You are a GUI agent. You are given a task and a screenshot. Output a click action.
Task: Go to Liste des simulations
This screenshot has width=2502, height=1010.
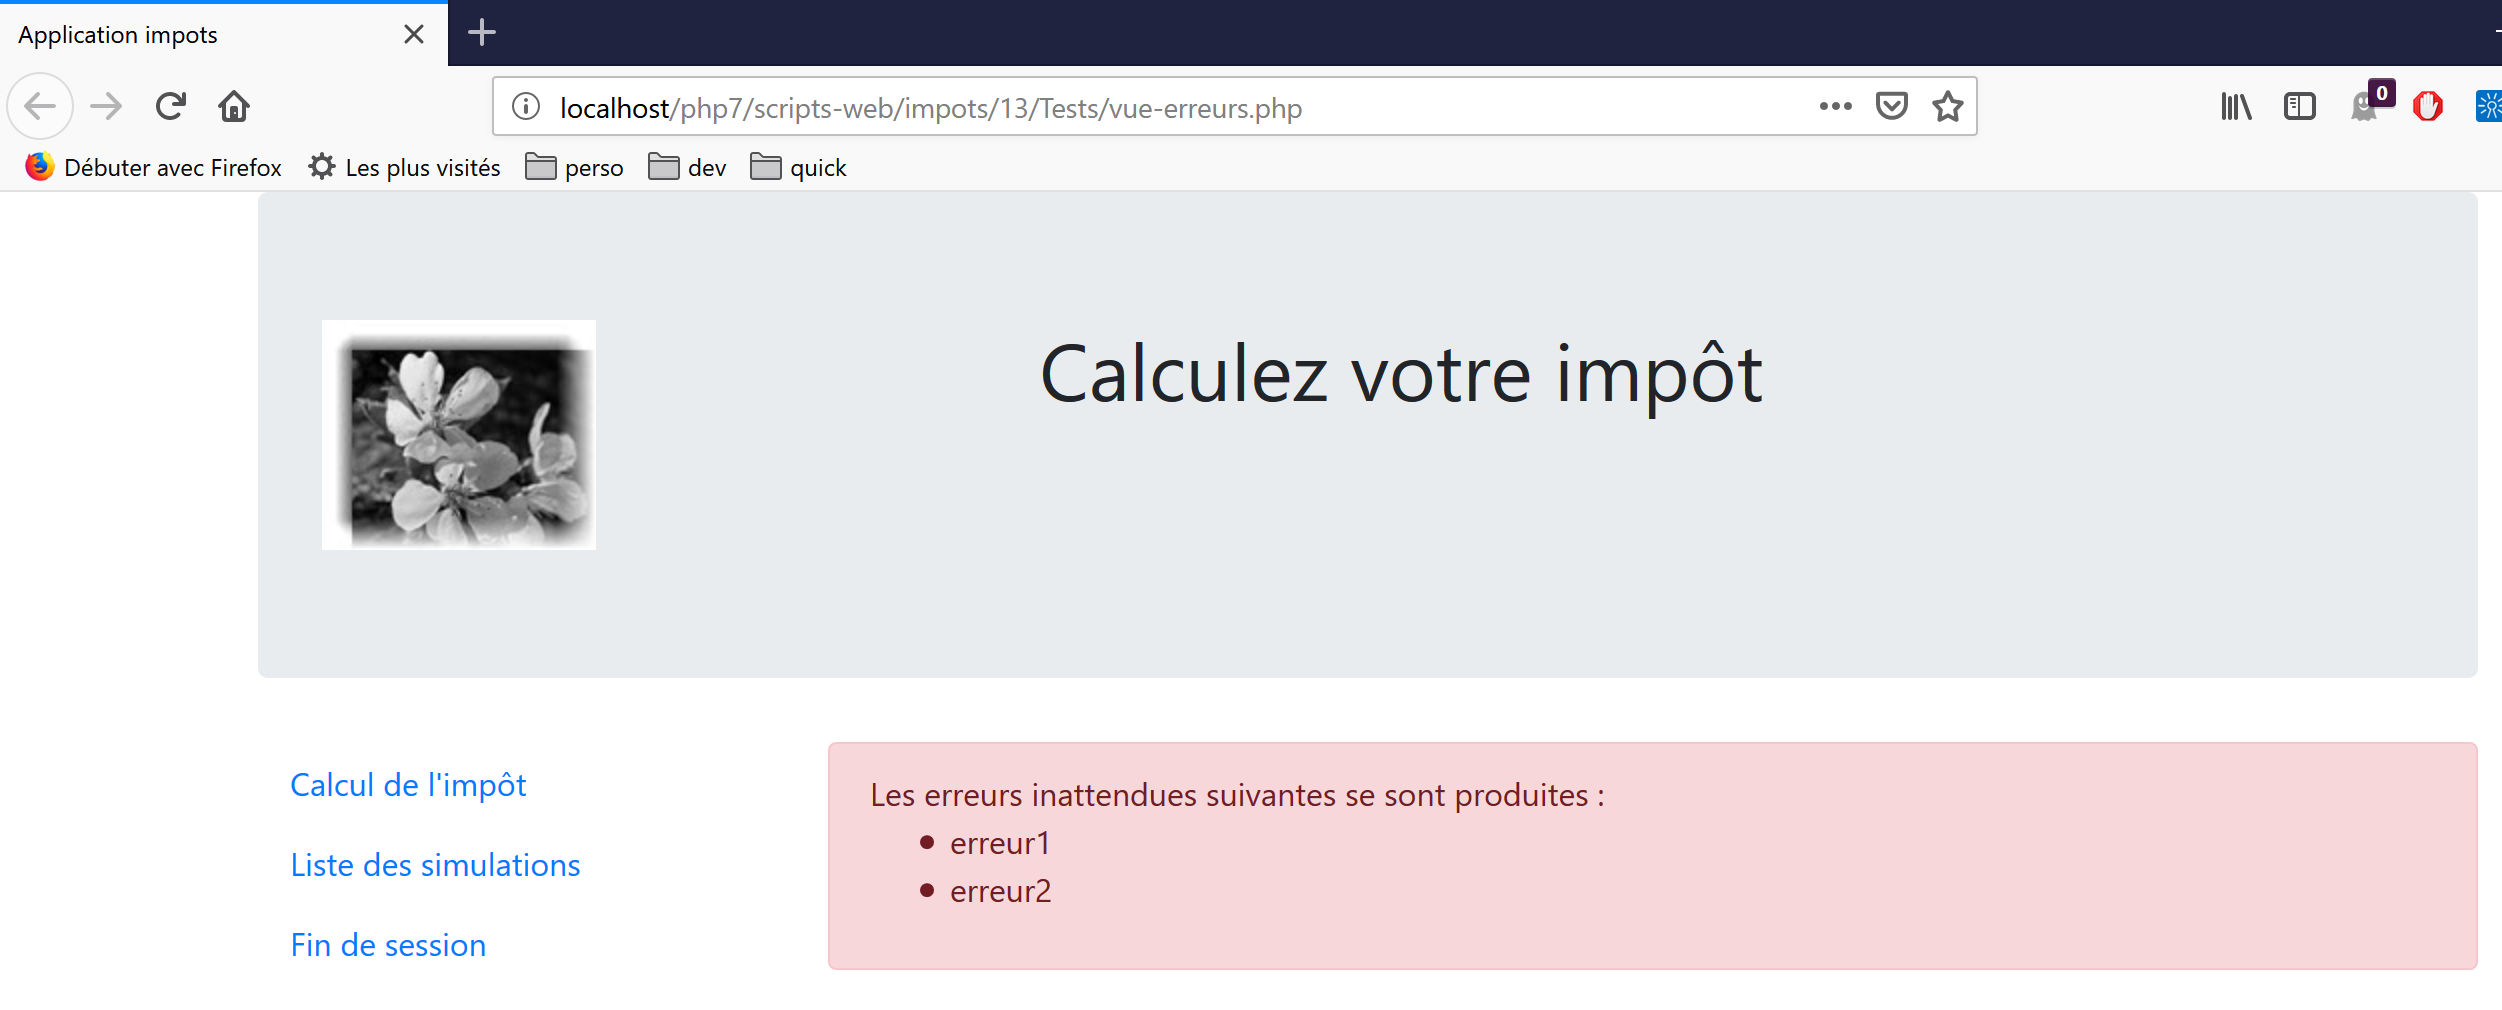tap(435, 865)
